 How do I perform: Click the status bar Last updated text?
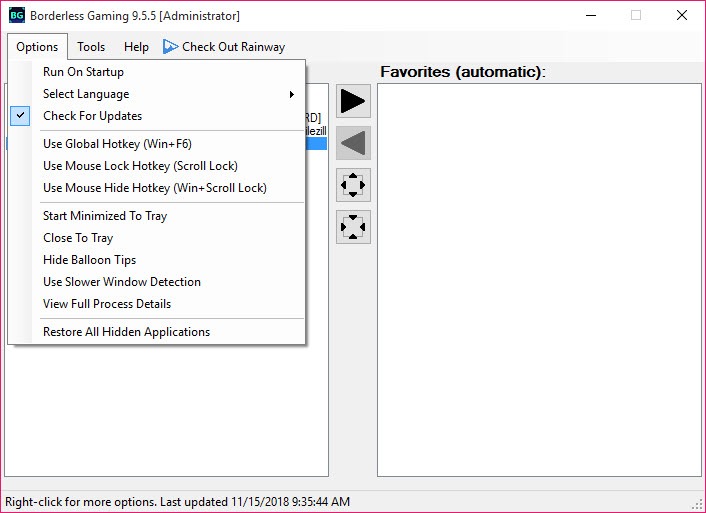point(255,502)
